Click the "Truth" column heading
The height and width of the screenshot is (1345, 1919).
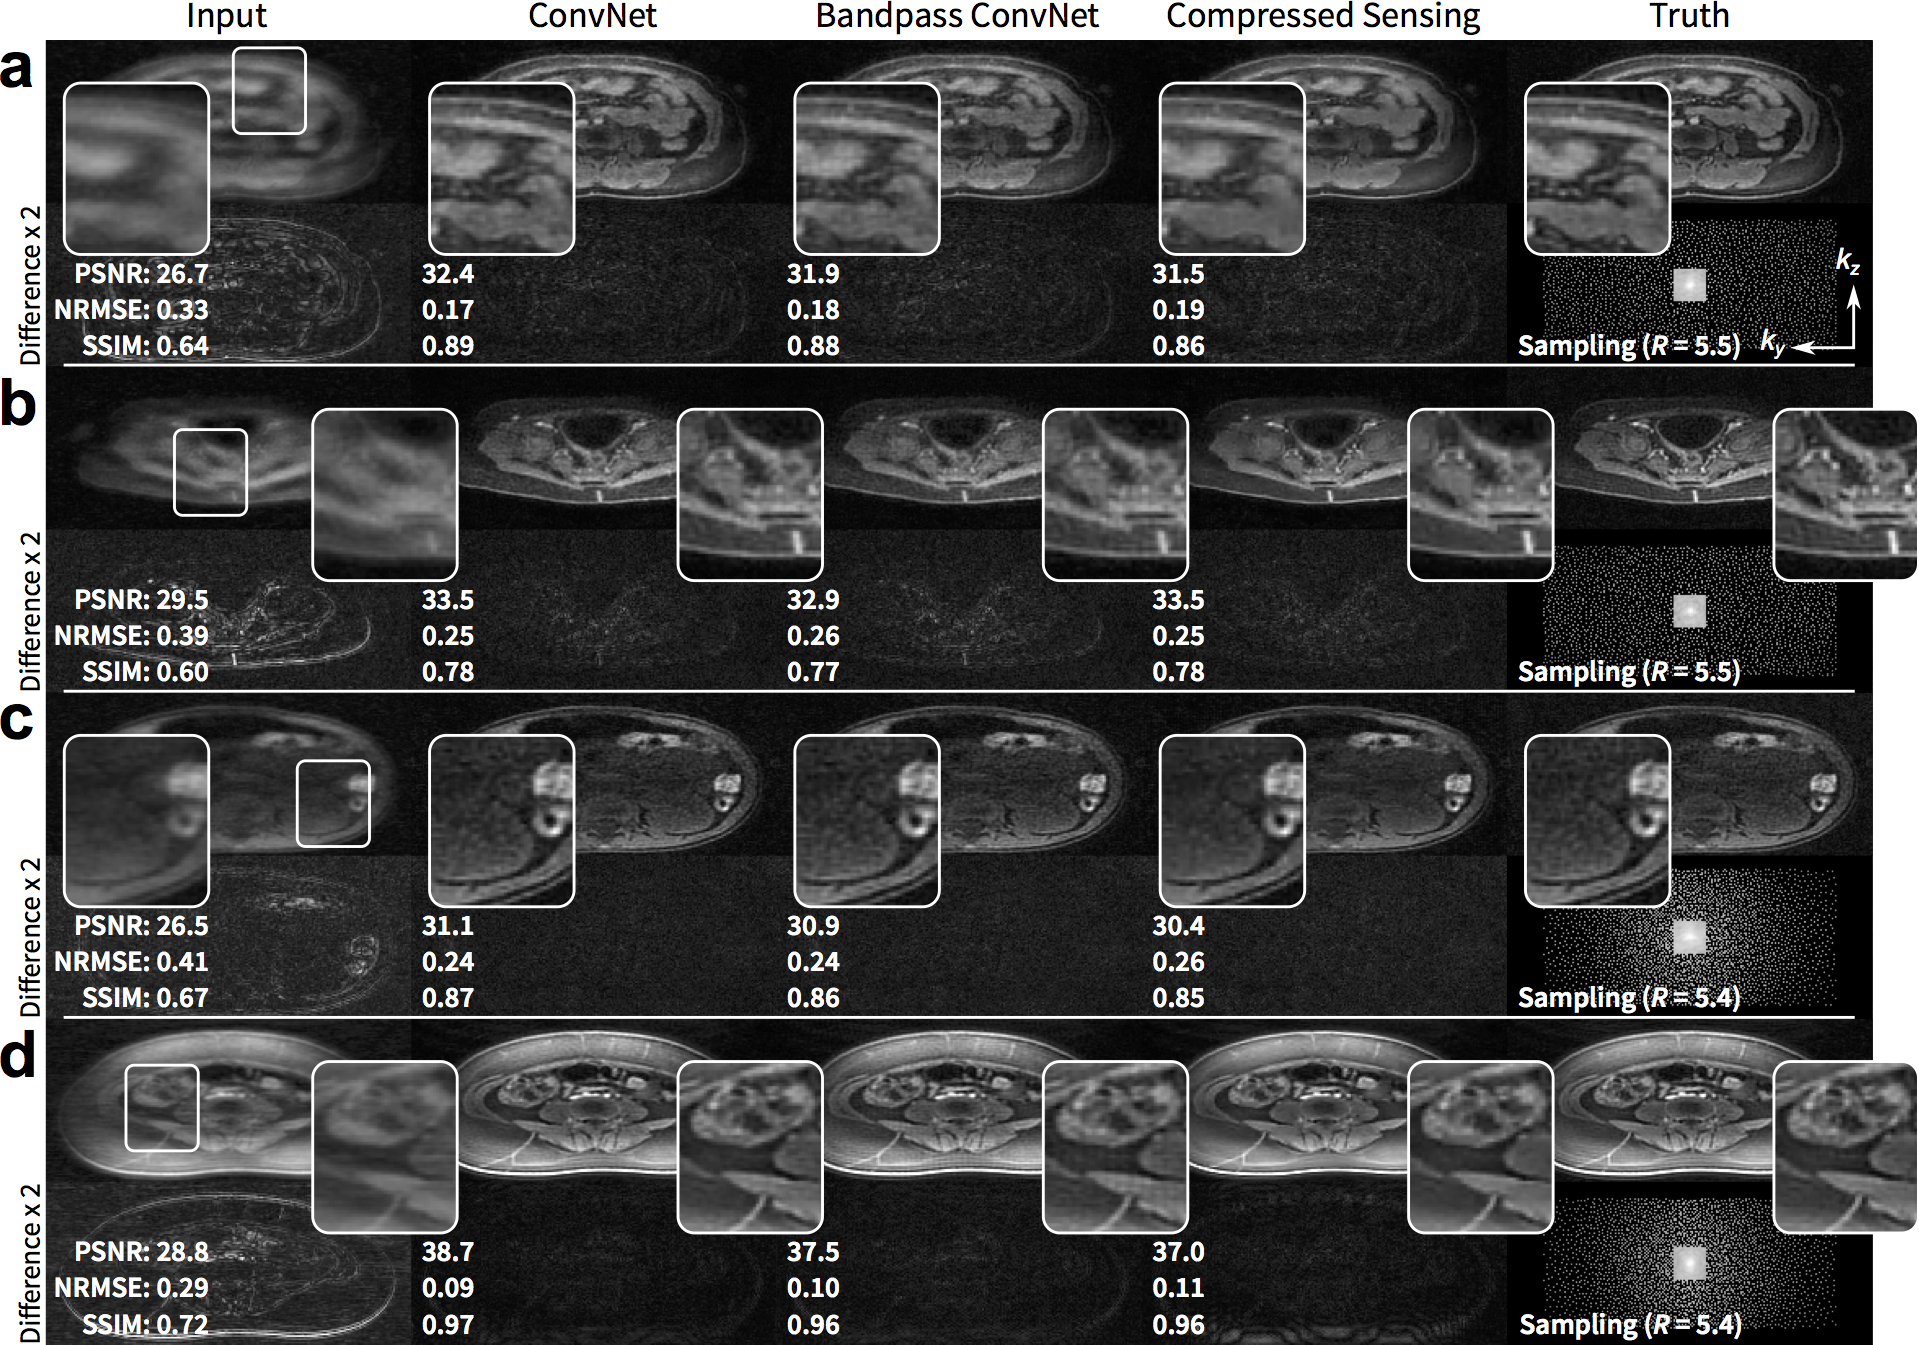(x=1689, y=17)
